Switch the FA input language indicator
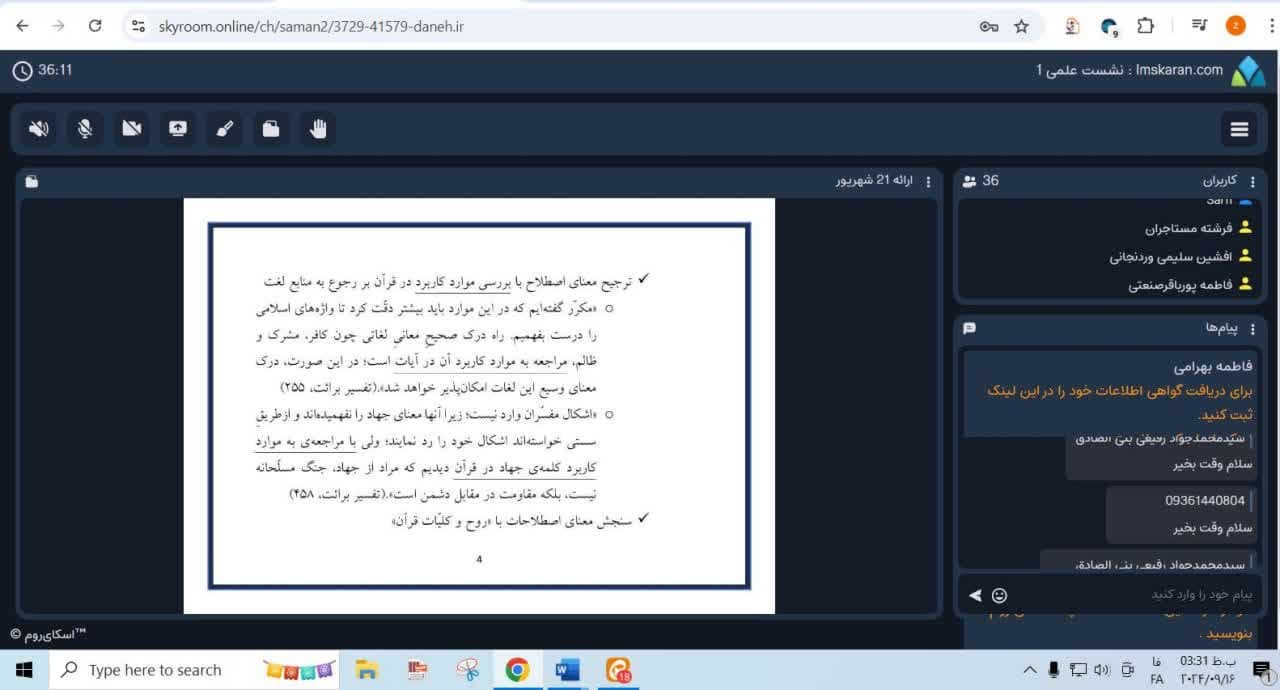The image size is (1280, 690). pos(1157,670)
